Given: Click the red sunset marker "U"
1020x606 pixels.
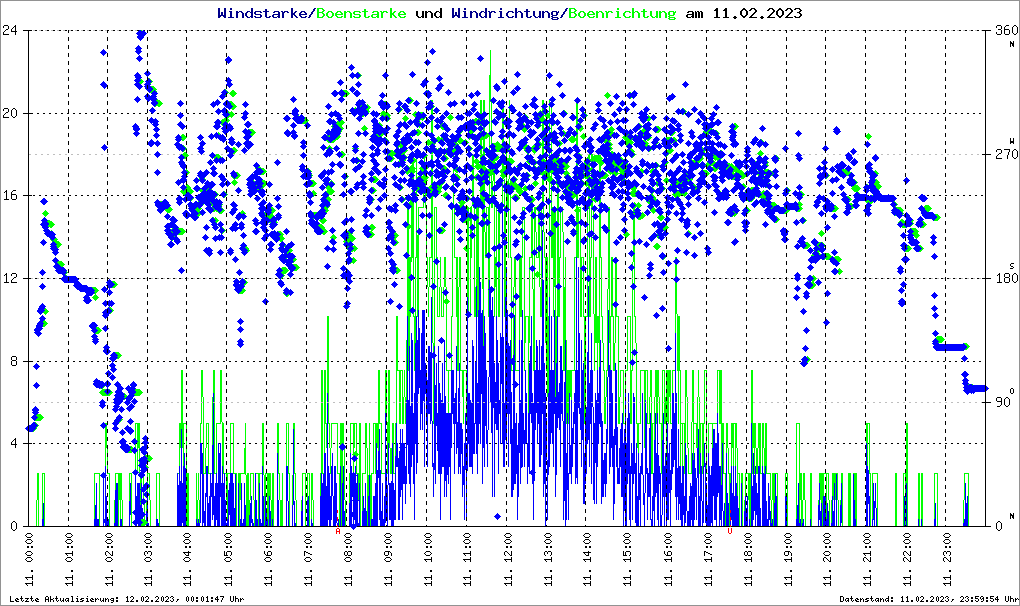Looking at the screenshot, I should 730,531.
